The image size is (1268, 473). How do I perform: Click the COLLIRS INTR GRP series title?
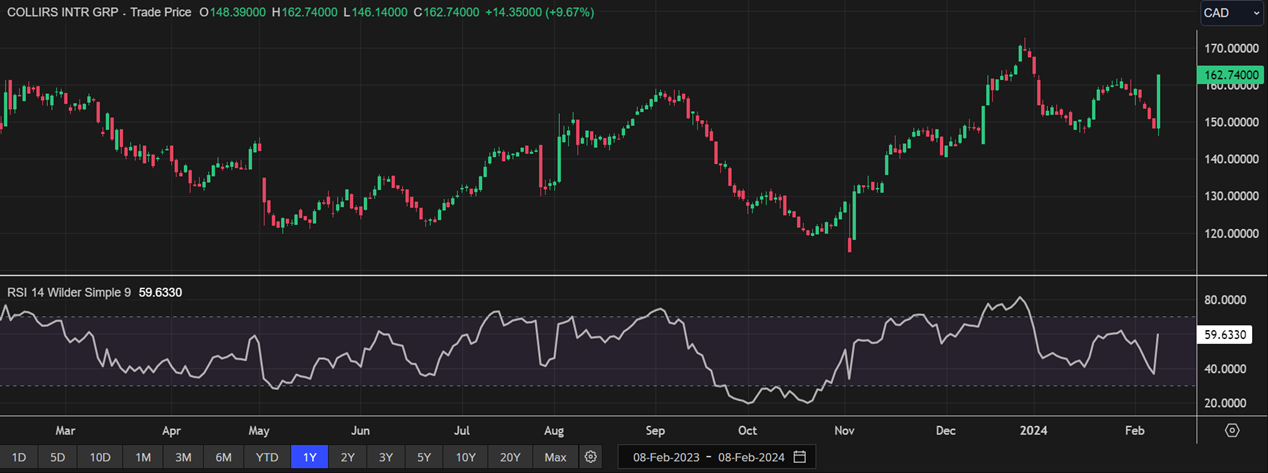pyautogui.click(x=98, y=13)
